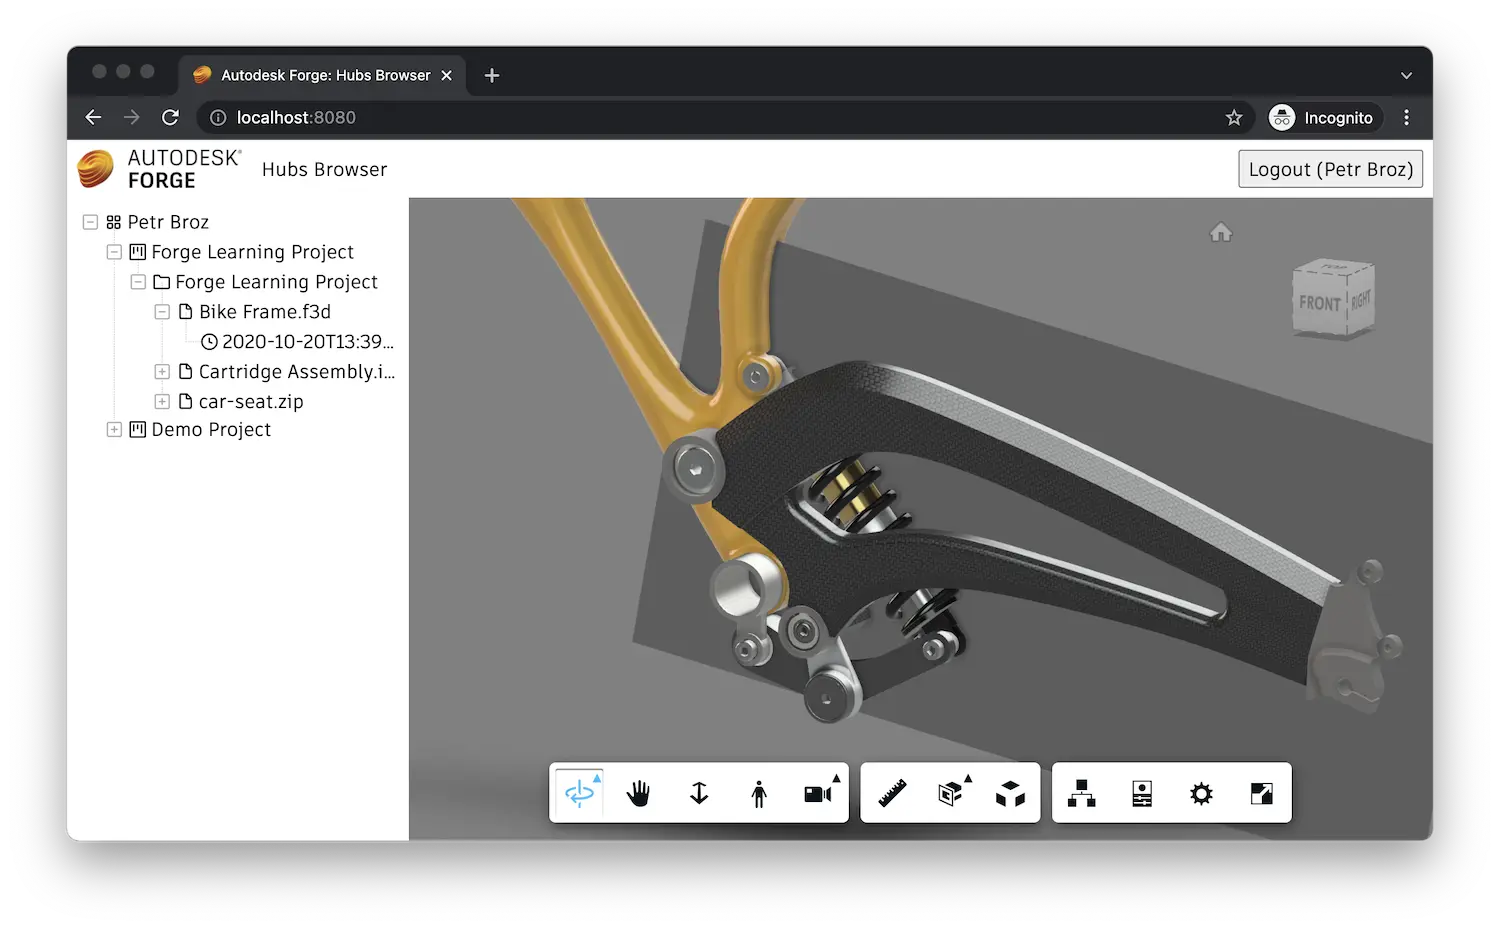Open the browser three-dot menu
The image size is (1500, 929).
point(1406,118)
